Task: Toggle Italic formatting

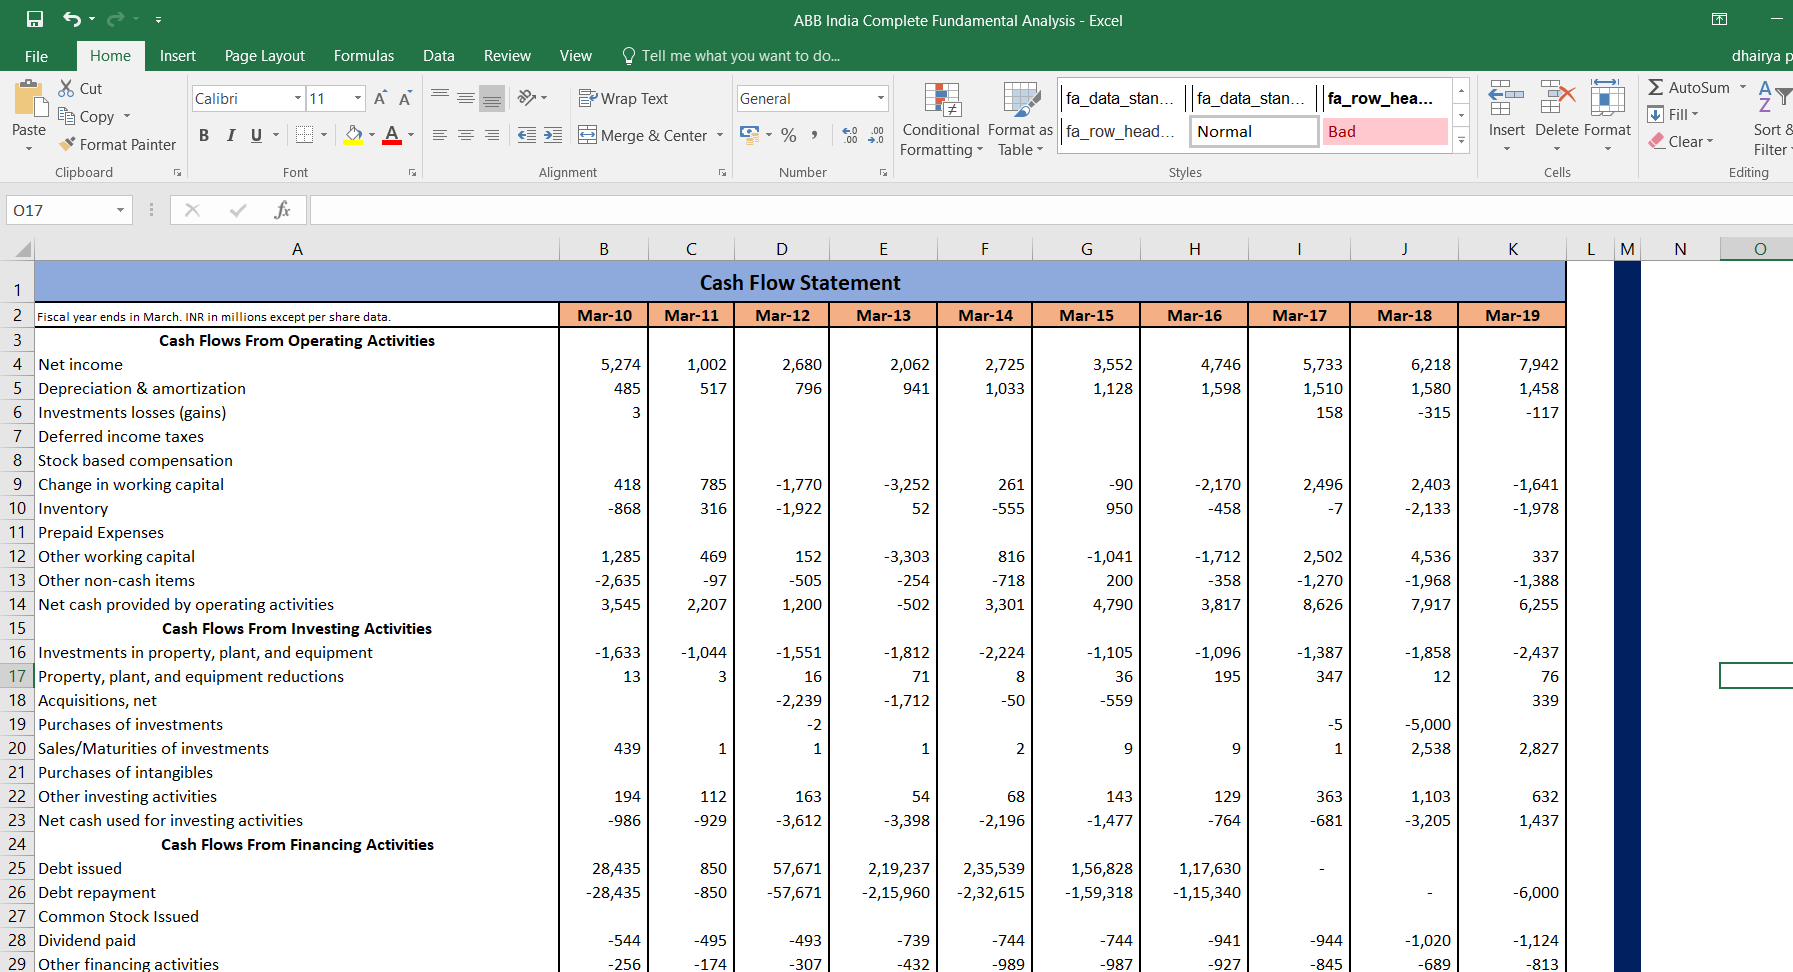Action: coord(230,135)
